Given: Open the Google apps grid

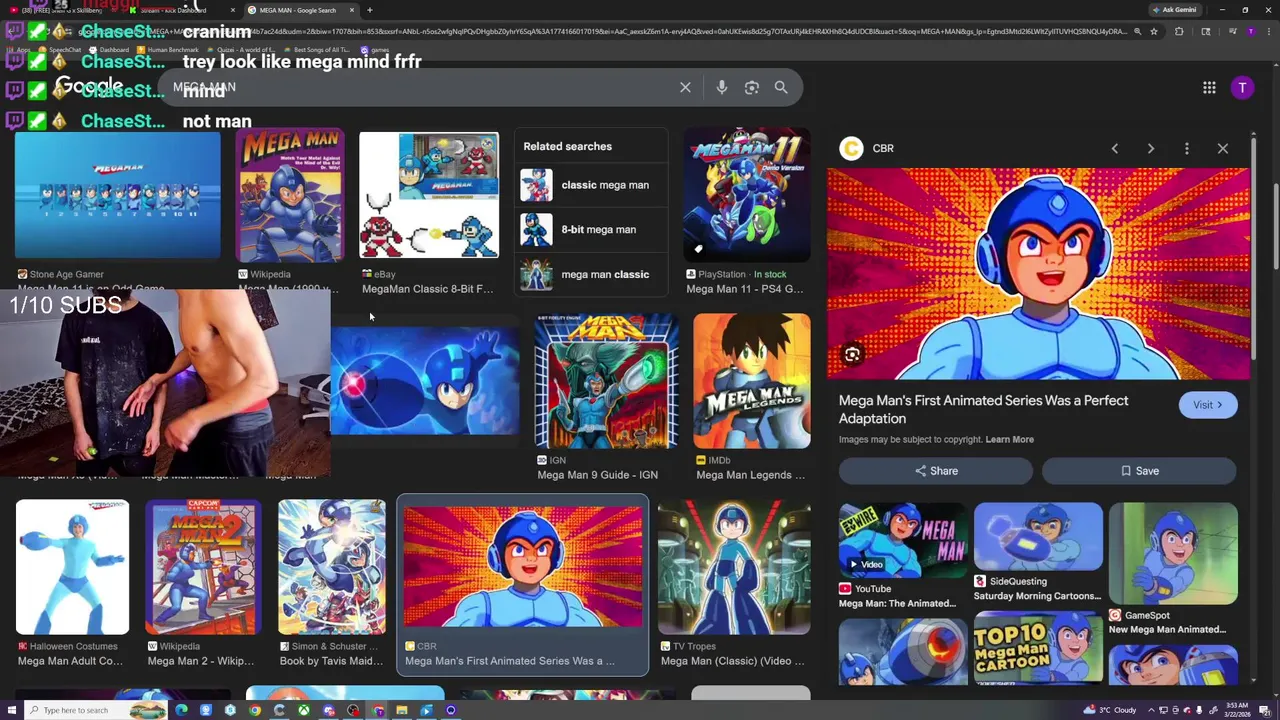Looking at the screenshot, I should (x=1209, y=88).
